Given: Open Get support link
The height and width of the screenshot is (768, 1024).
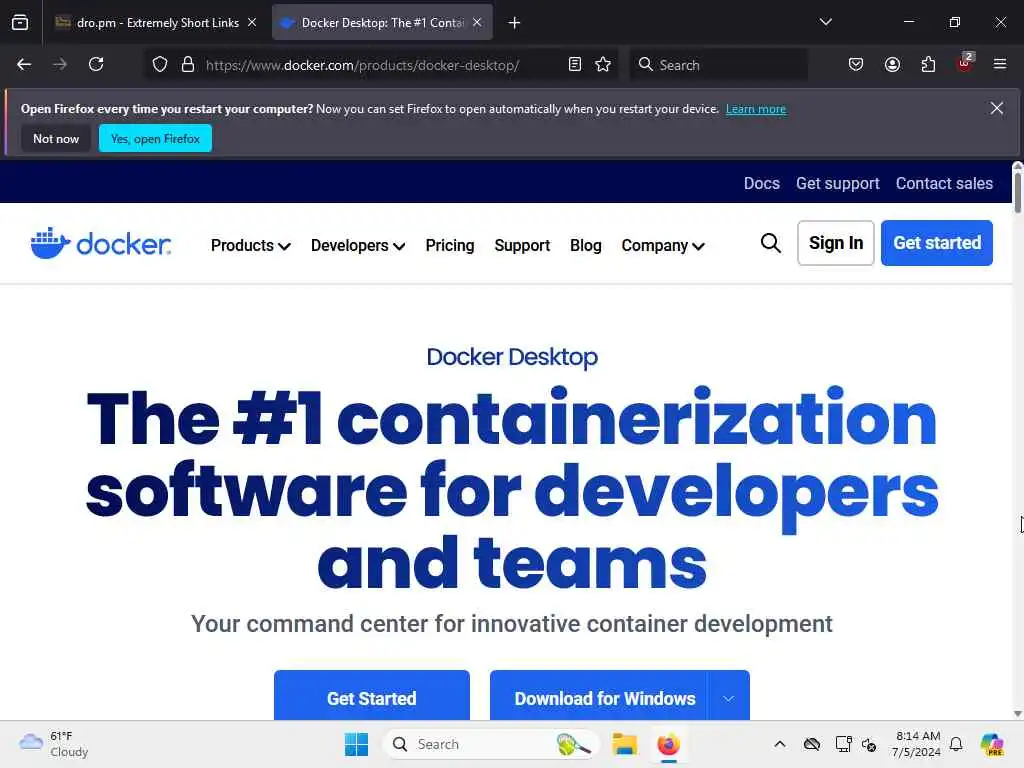Looking at the screenshot, I should (x=837, y=184).
